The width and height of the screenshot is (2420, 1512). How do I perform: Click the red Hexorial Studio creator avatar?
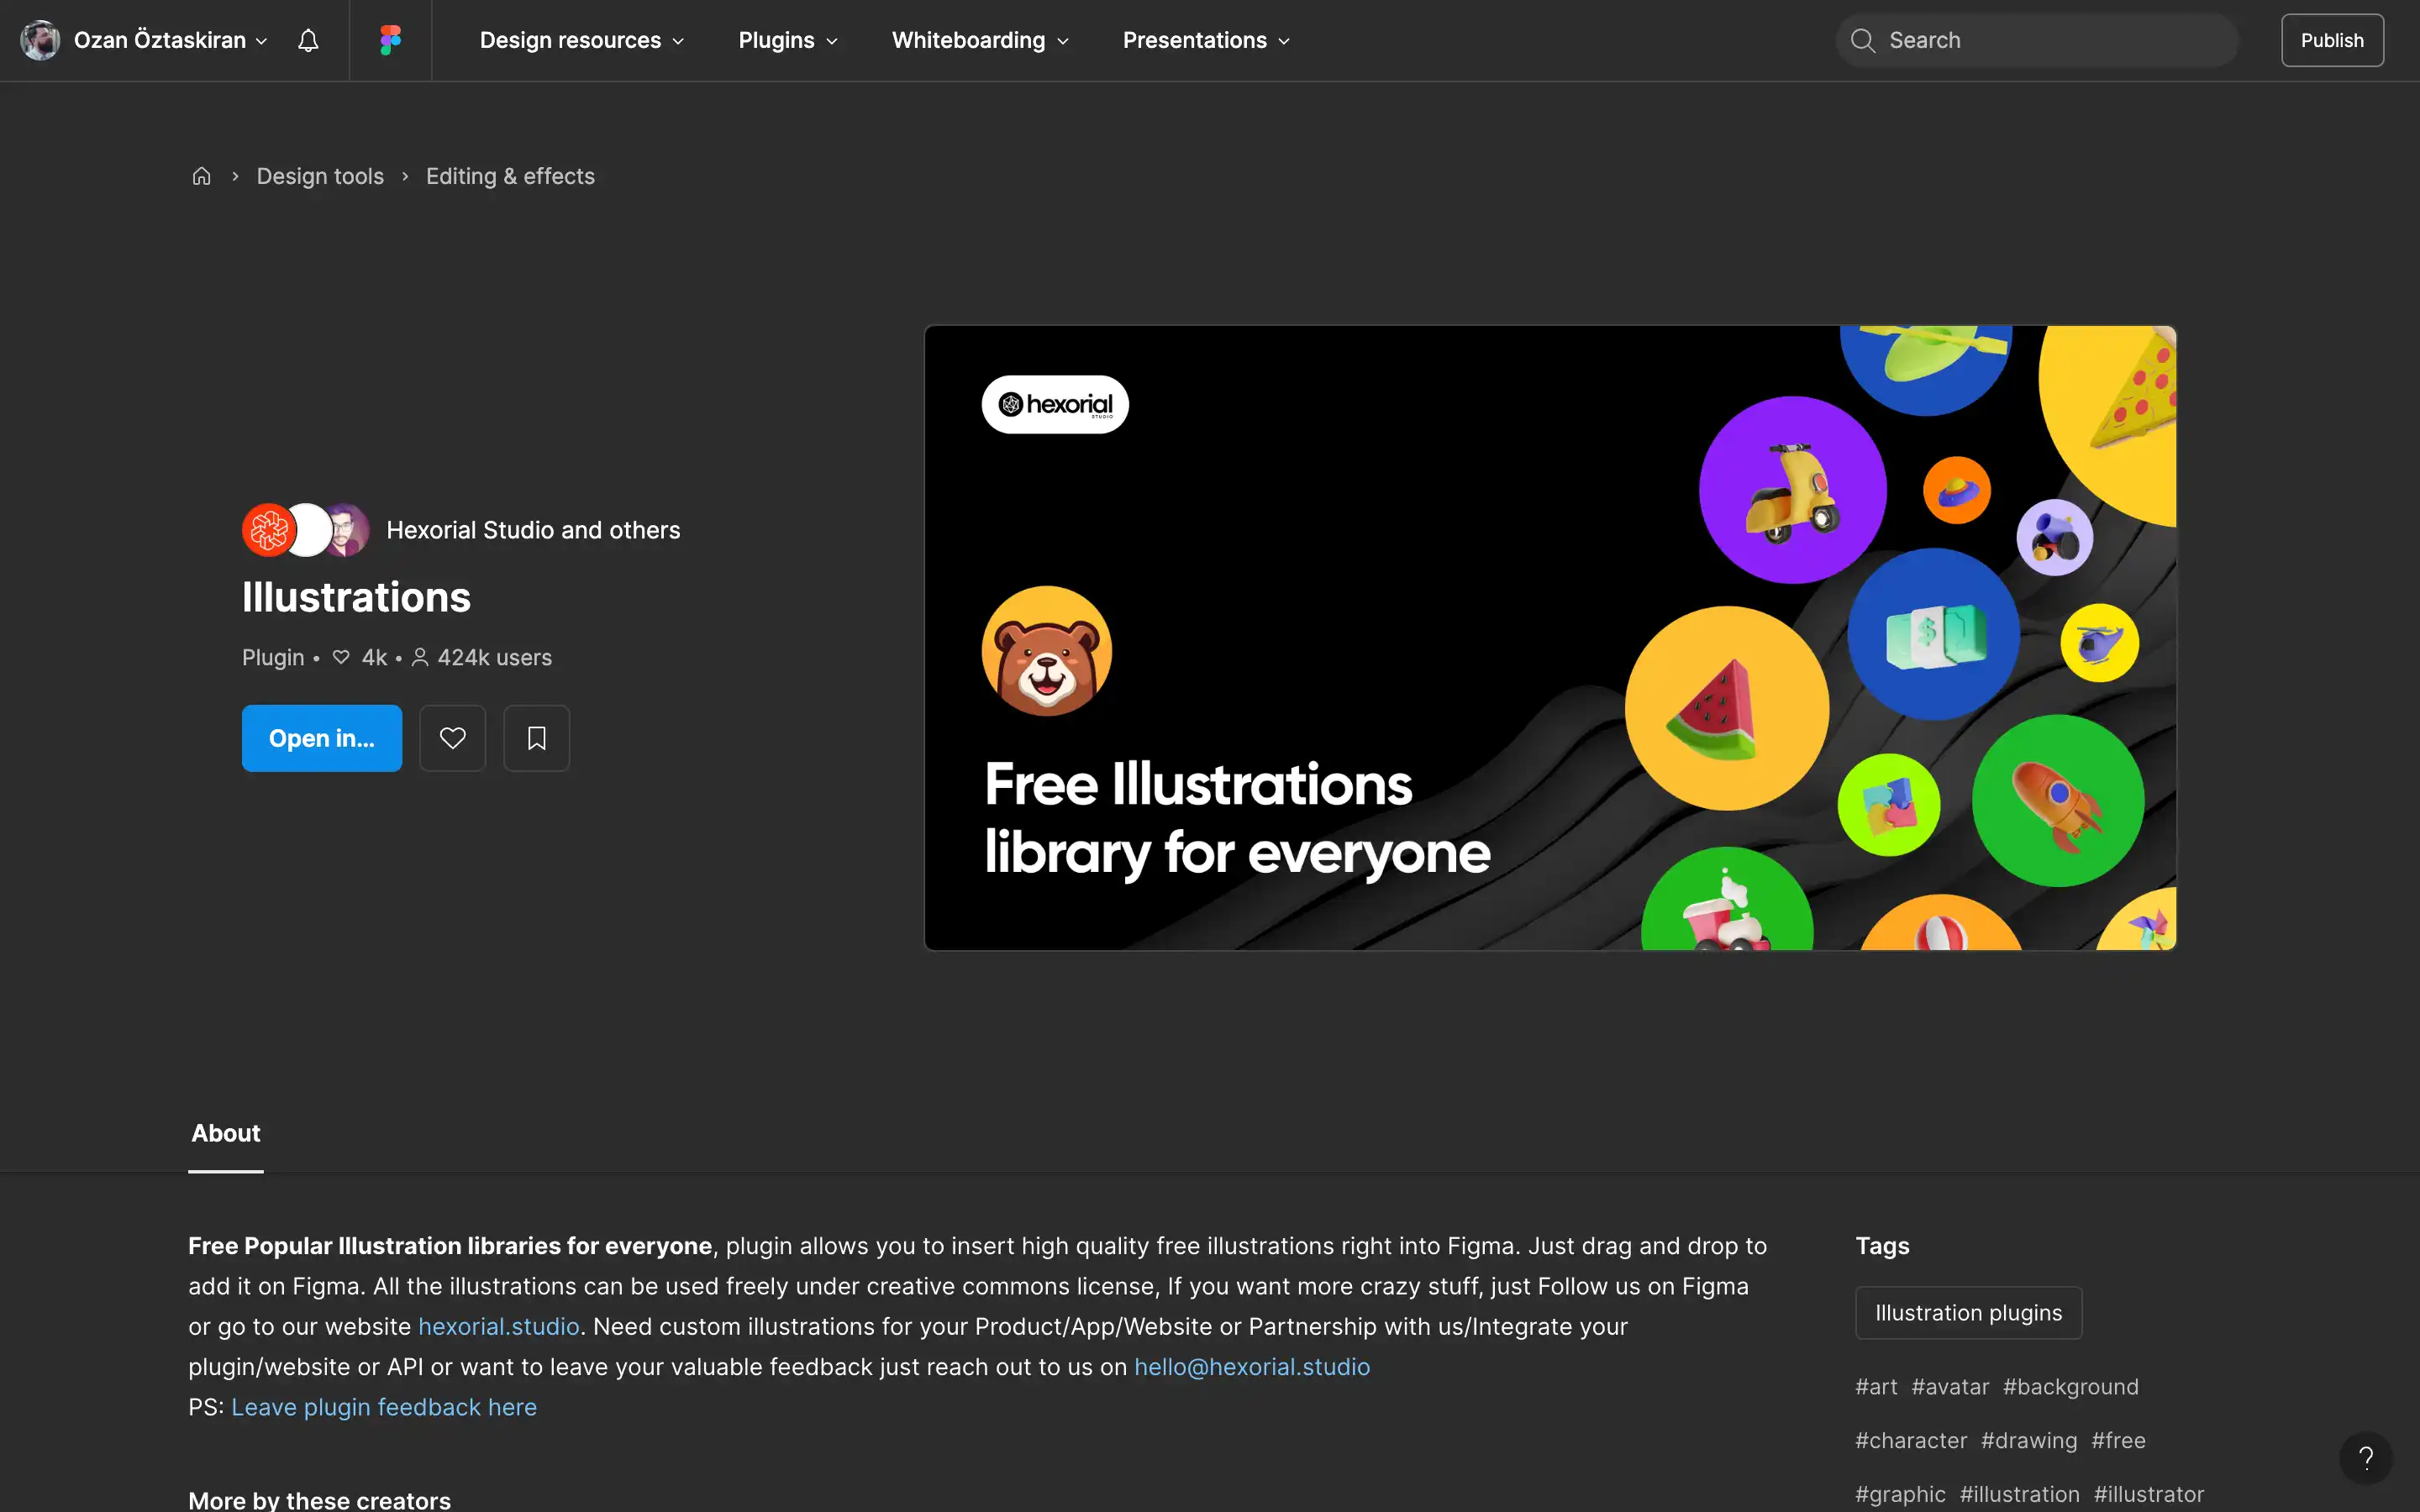pyautogui.click(x=268, y=530)
